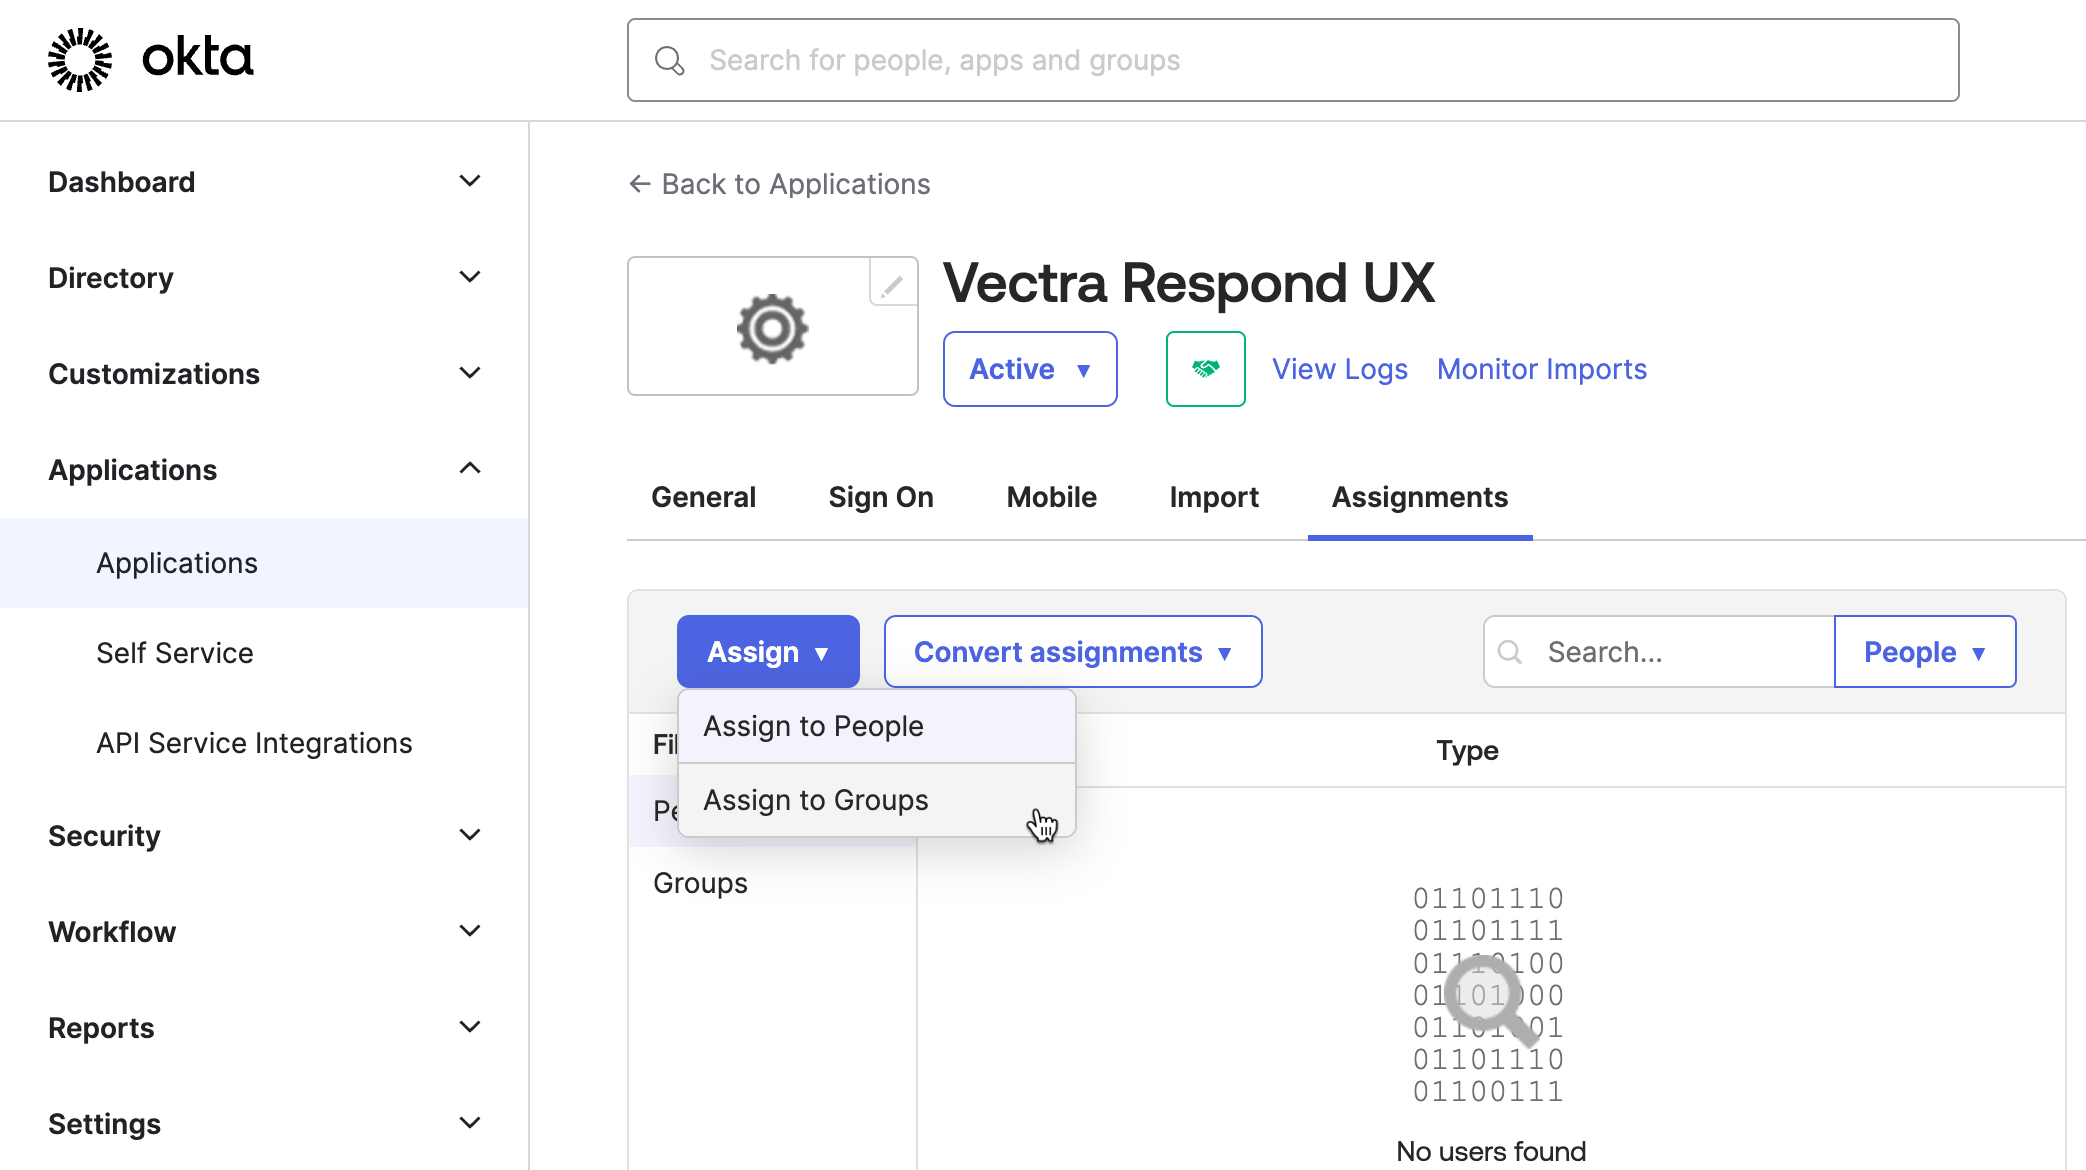This screenshot has width=2086, height=1170.
Task: Open the Convert assignments dropdown
Action: point(1072,651)
